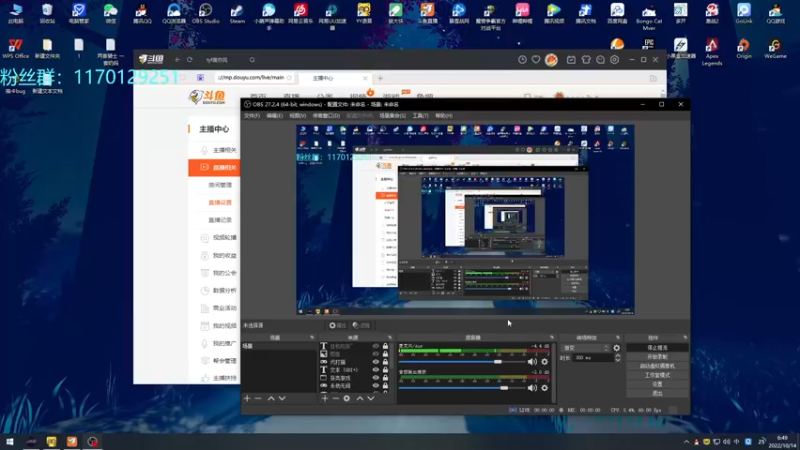Click the Mic/Aux volume slider handle

[x=497, y=362]
